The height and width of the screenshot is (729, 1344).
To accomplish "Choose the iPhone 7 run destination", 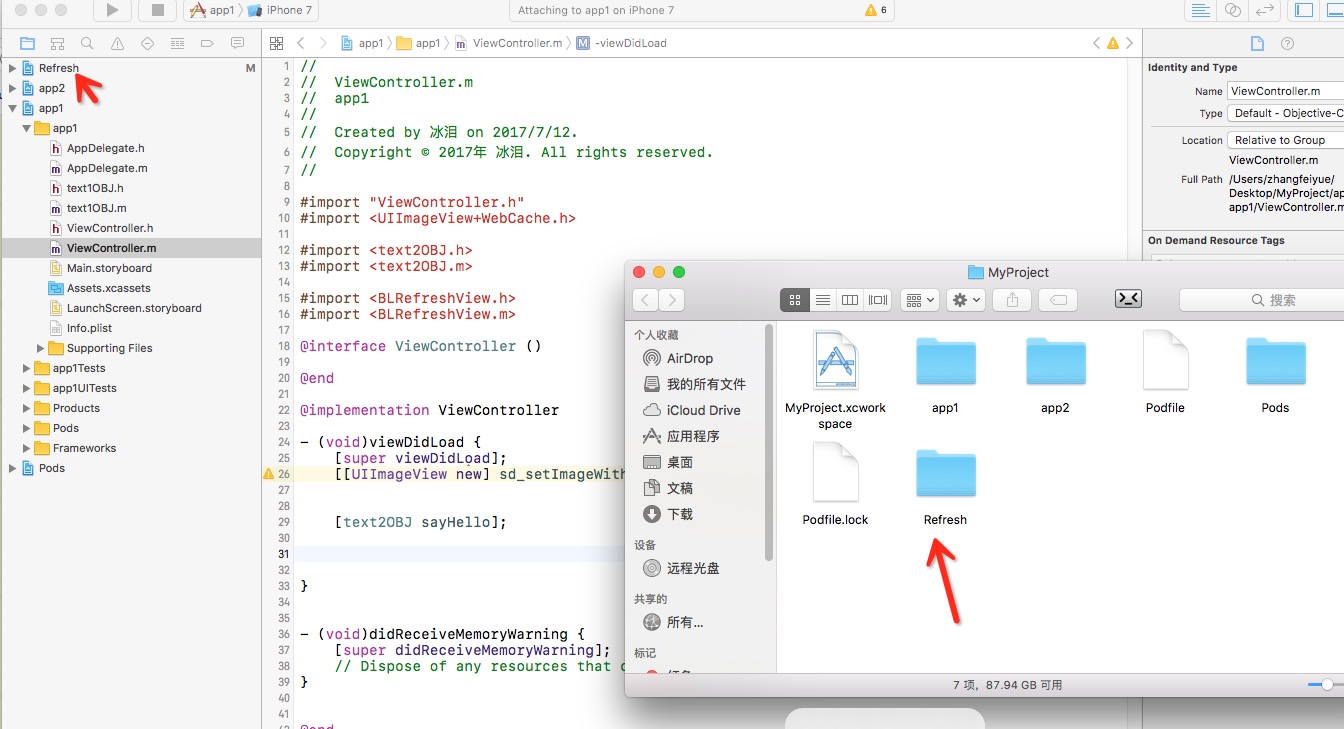I will coord(281,10).
